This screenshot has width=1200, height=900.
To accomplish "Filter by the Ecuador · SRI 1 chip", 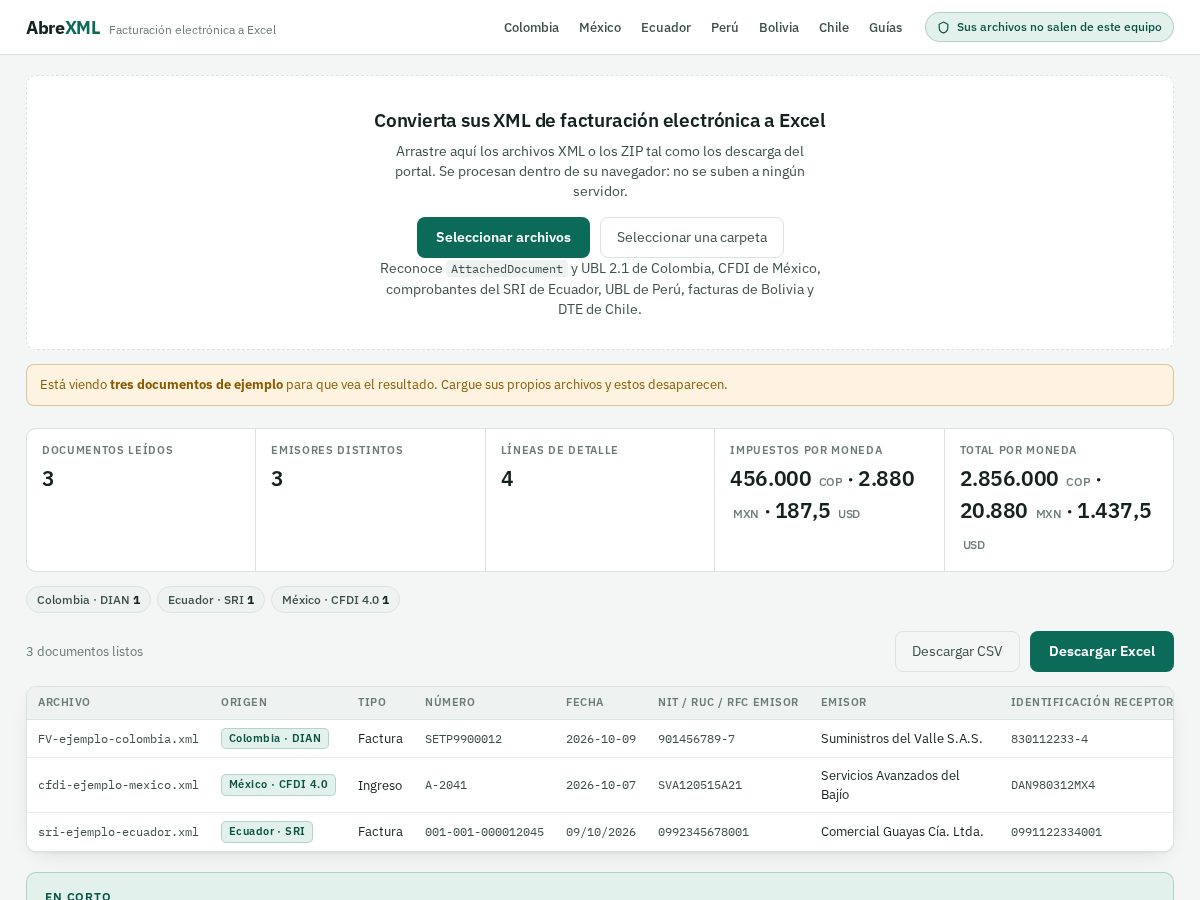I will pos(211,600).
